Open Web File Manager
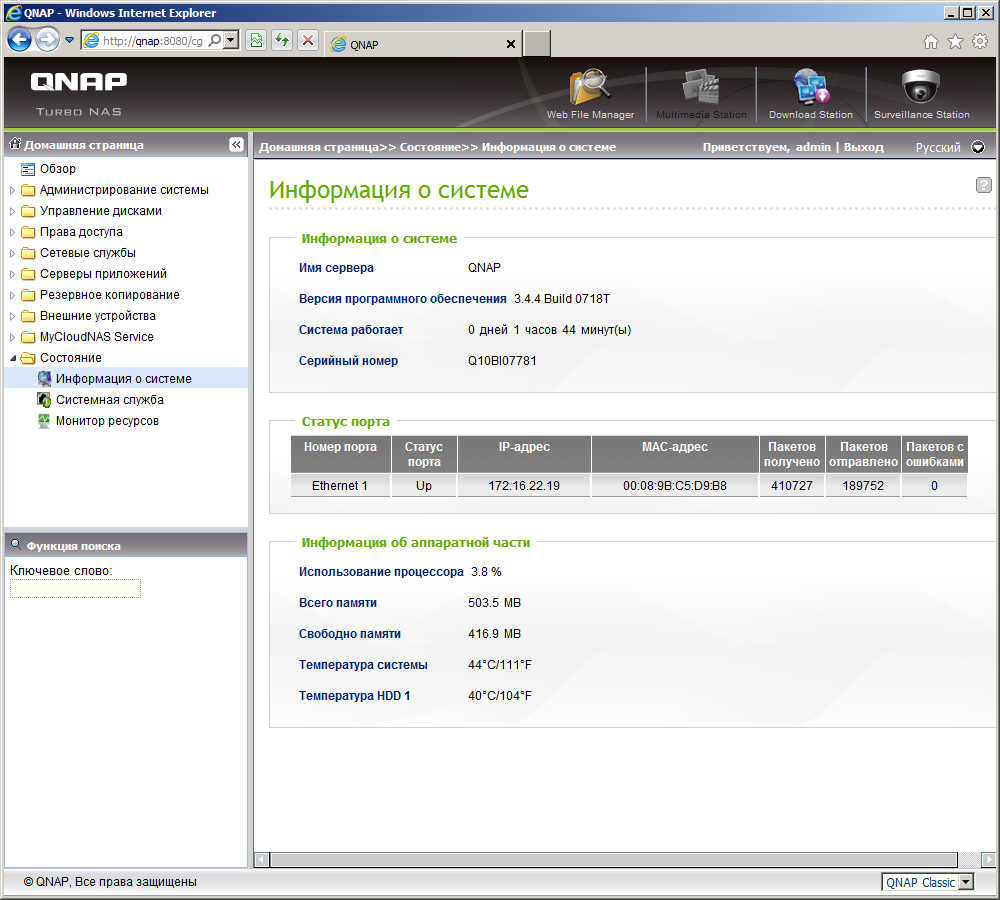This screenshot has height=900, width=1000. 590,94
